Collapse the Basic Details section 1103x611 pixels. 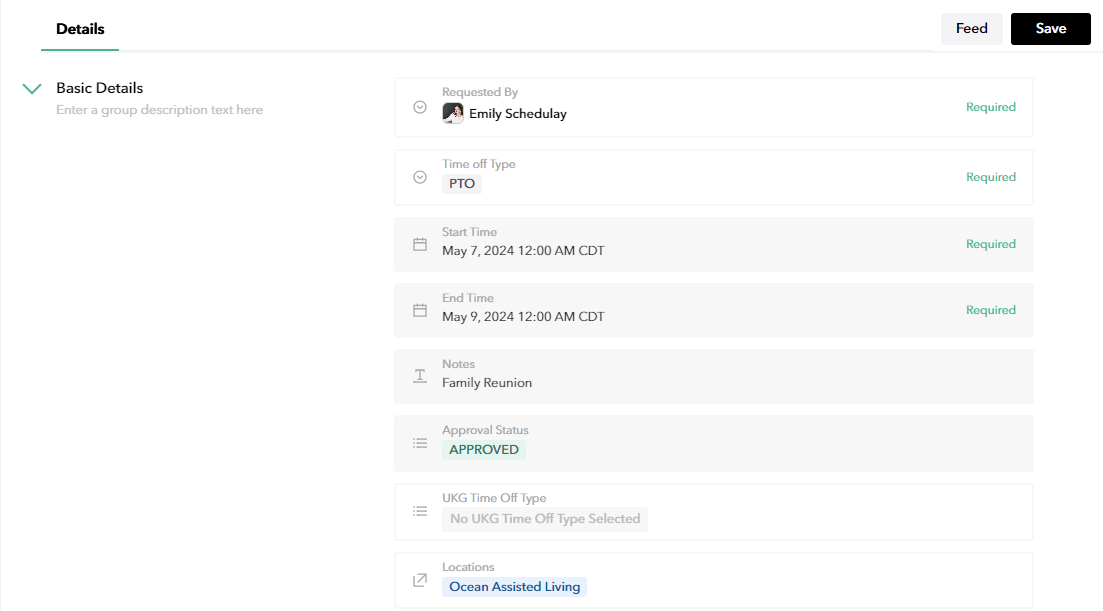[x=32, y=89]
